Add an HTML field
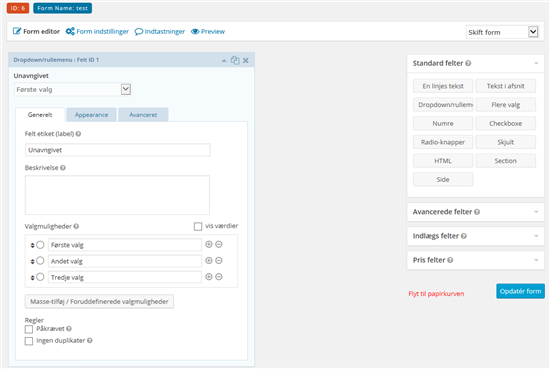This screenshot has width=550, height=369. [x=443, y=161]
